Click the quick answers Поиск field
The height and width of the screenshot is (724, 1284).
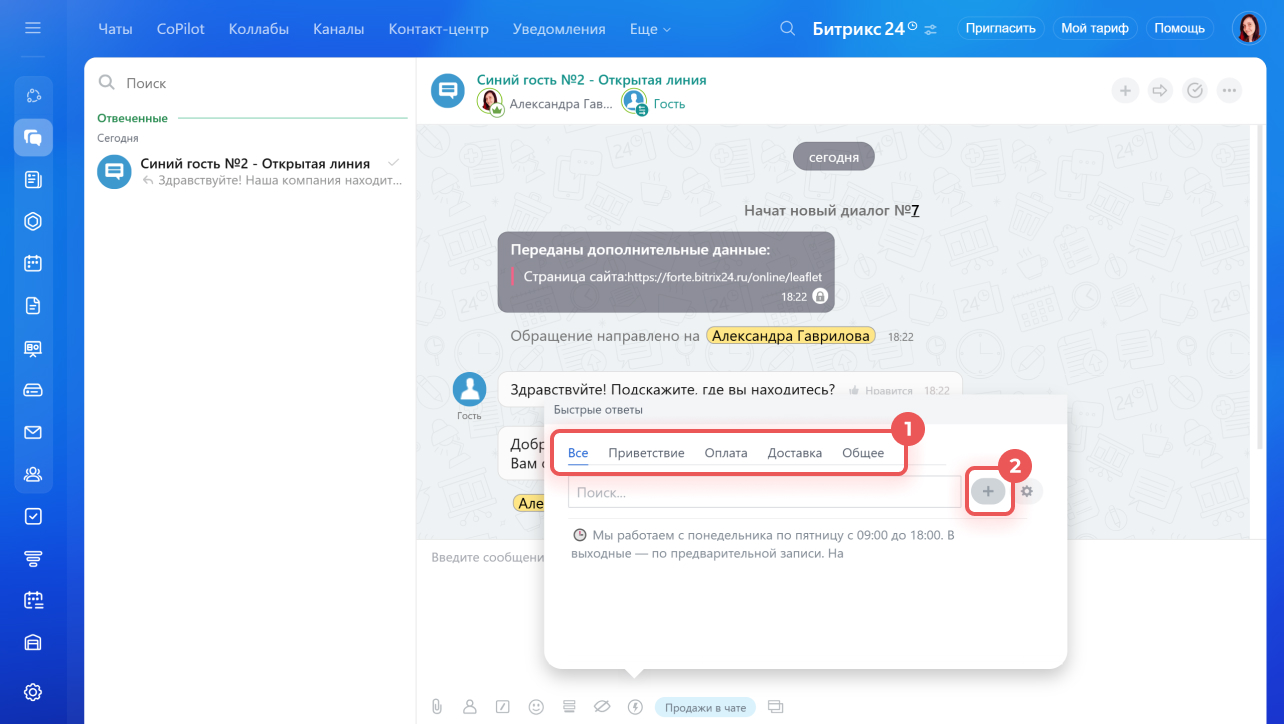[764, 492]
